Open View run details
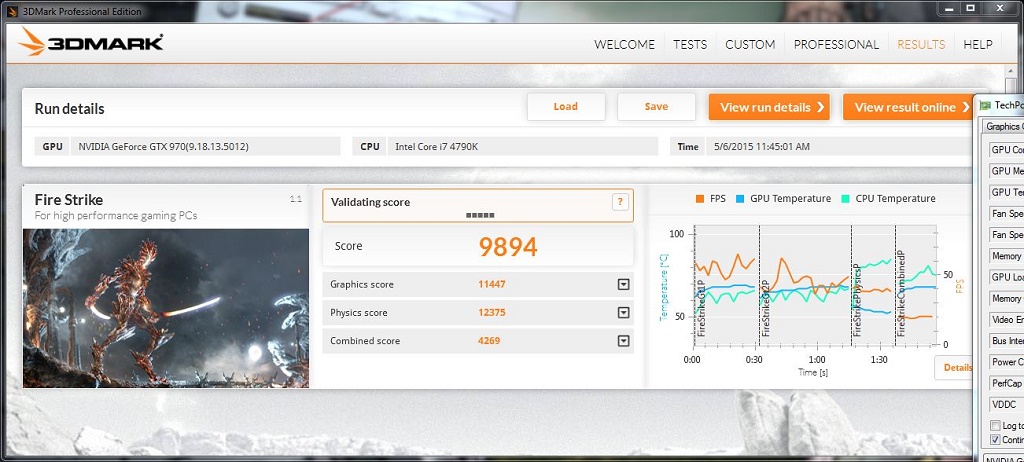 (x=769, y=107)
